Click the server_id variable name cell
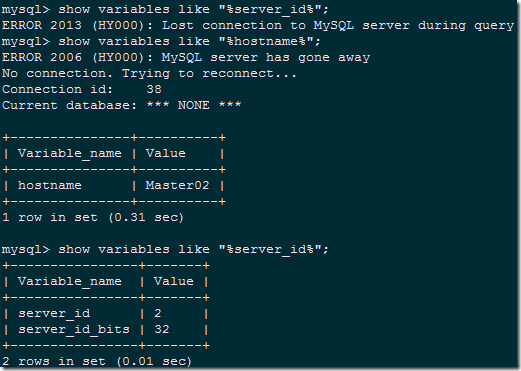This screenshot has height=371, width=521. [54, 314]
